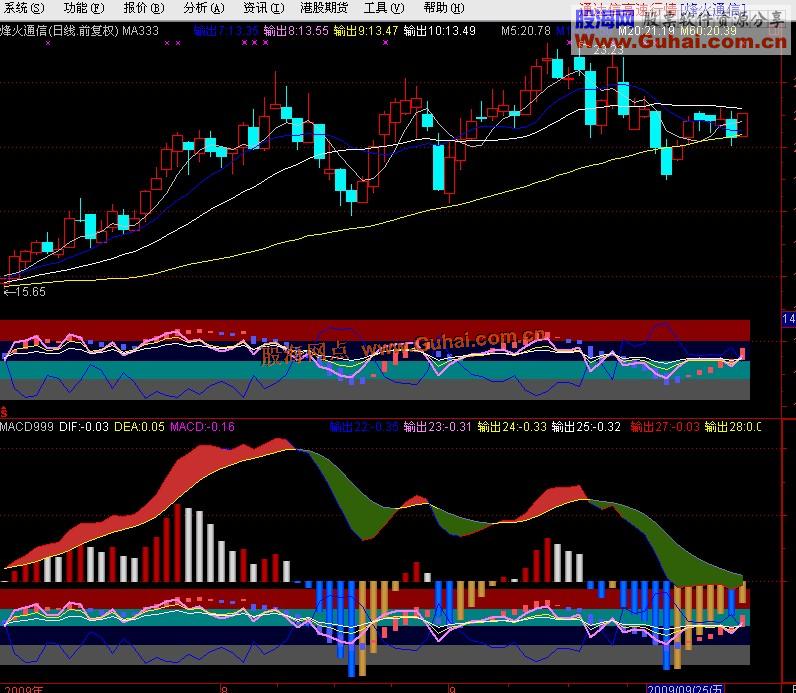Click the 25.23 high price label
The width and height of the screenshot is (796, 693).
point(608,50)
